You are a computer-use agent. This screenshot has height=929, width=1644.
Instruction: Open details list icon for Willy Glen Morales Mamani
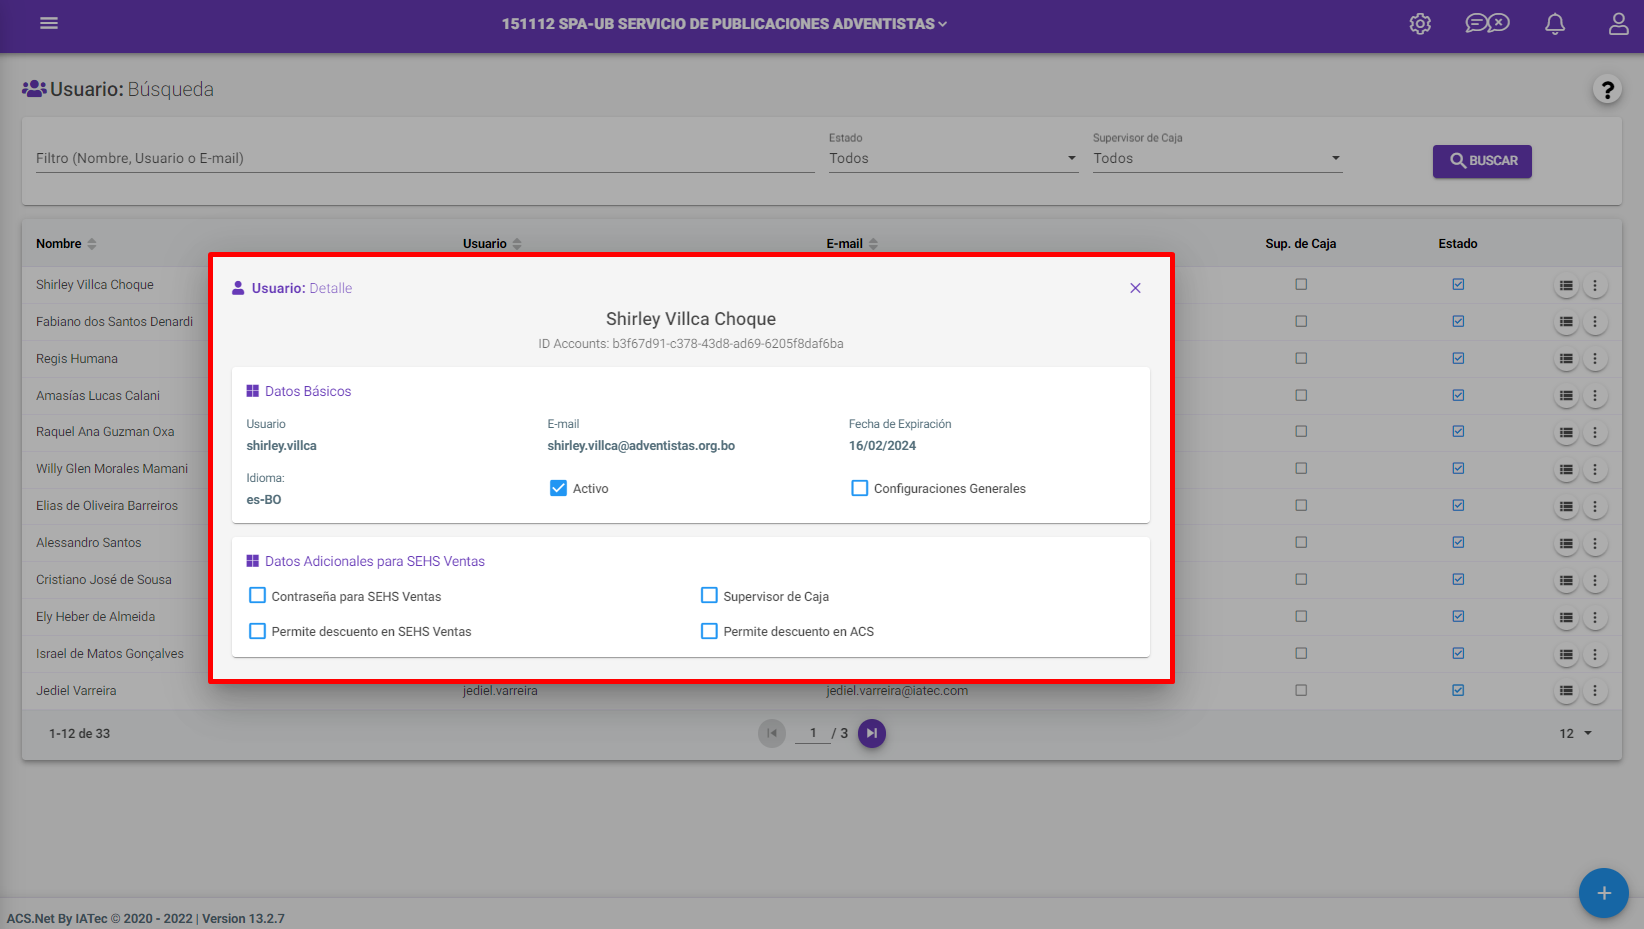(1566, 470)
